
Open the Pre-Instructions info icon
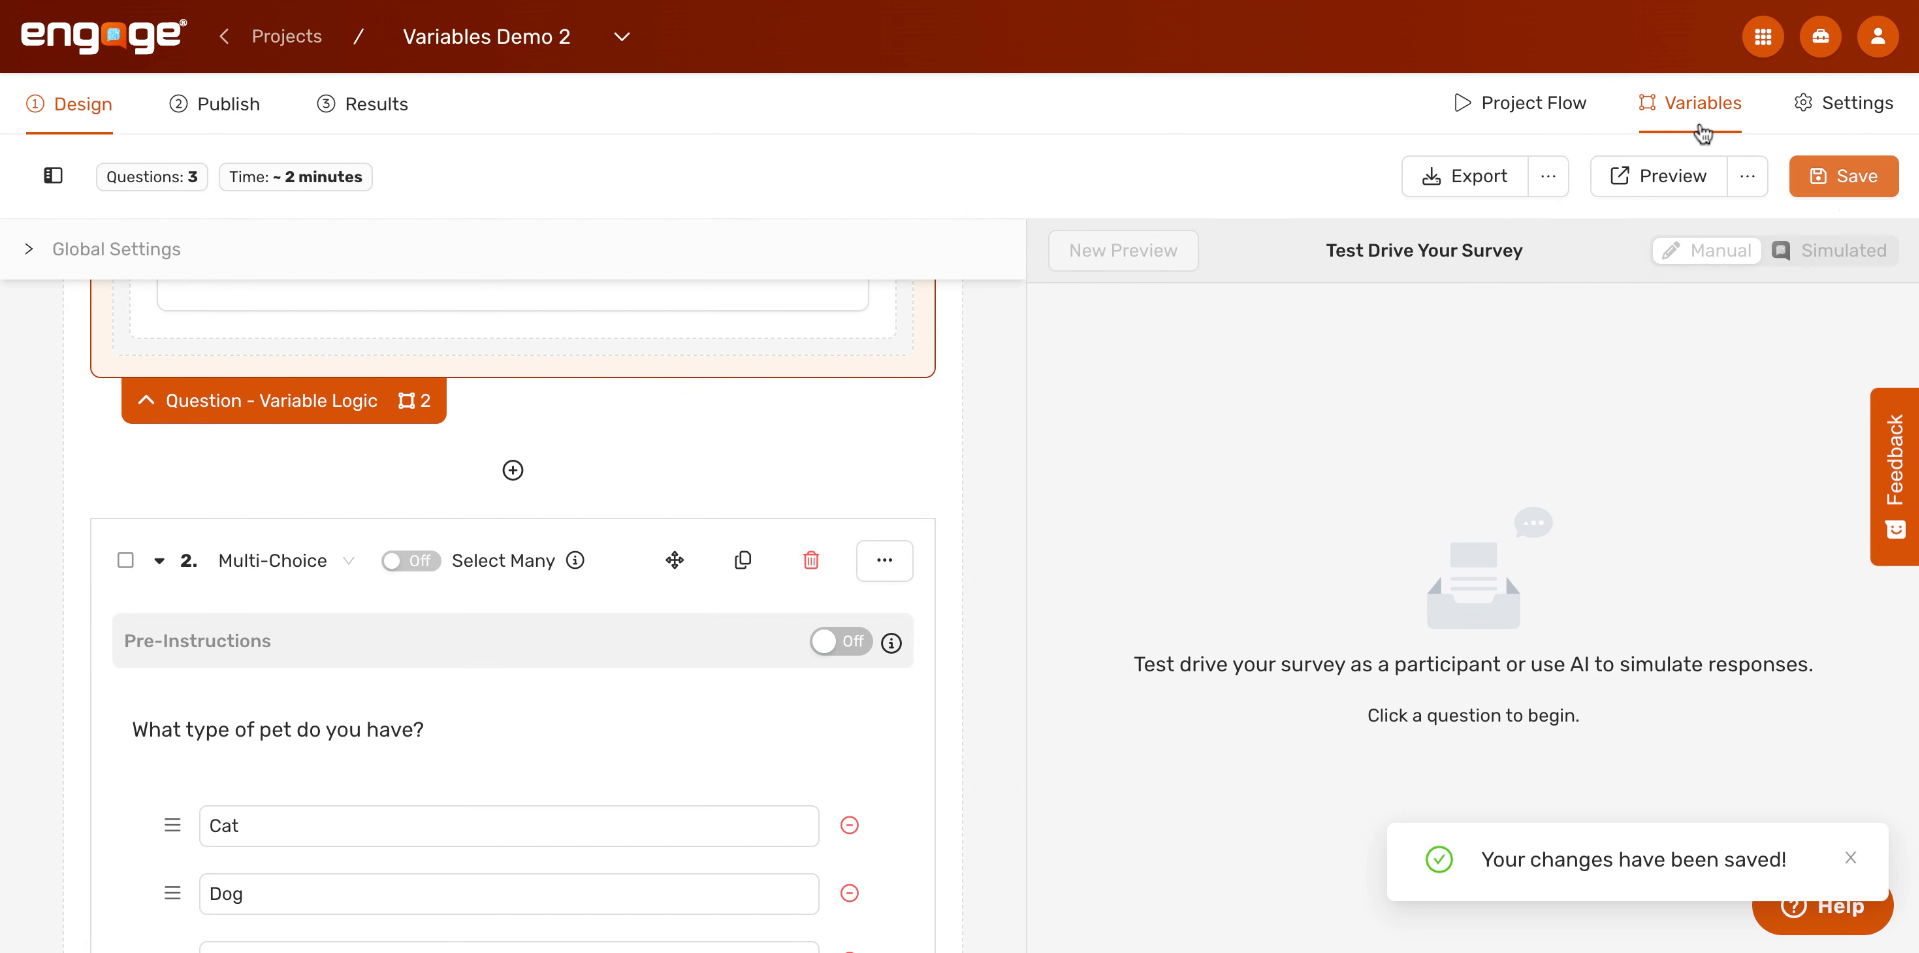891,643
